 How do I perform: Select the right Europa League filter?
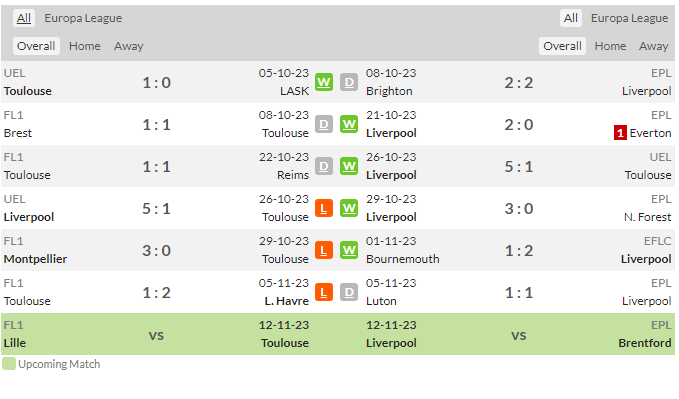coord(629,18)
